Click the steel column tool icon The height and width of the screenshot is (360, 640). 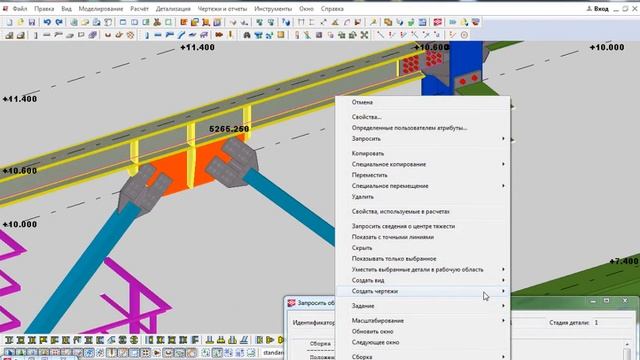[147, 35]
